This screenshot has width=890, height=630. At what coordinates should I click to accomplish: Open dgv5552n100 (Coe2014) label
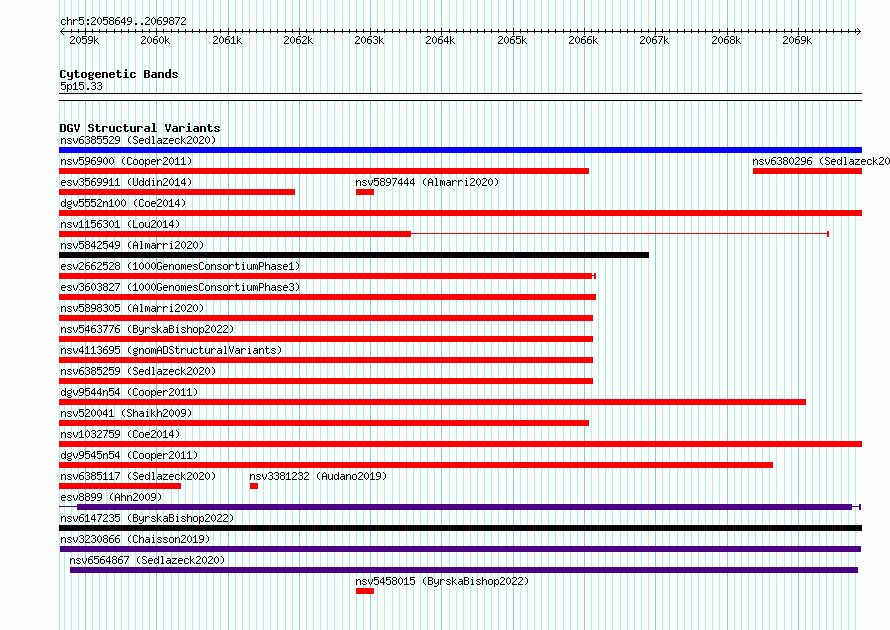(123, 203)
